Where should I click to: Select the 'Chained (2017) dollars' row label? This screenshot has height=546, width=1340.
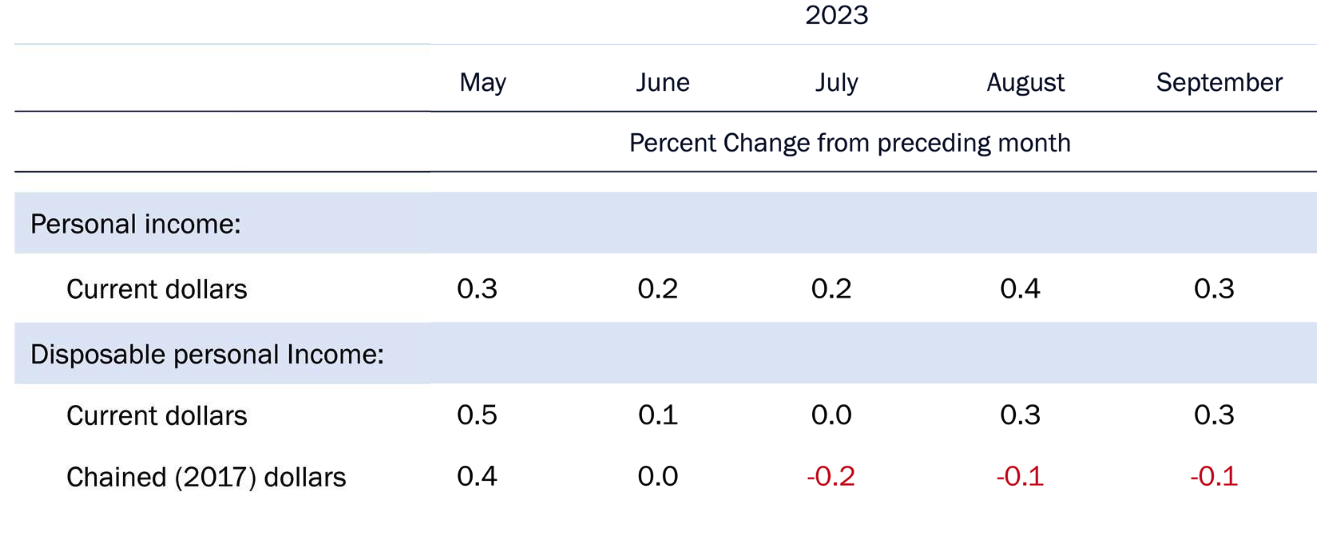point(206,477)
